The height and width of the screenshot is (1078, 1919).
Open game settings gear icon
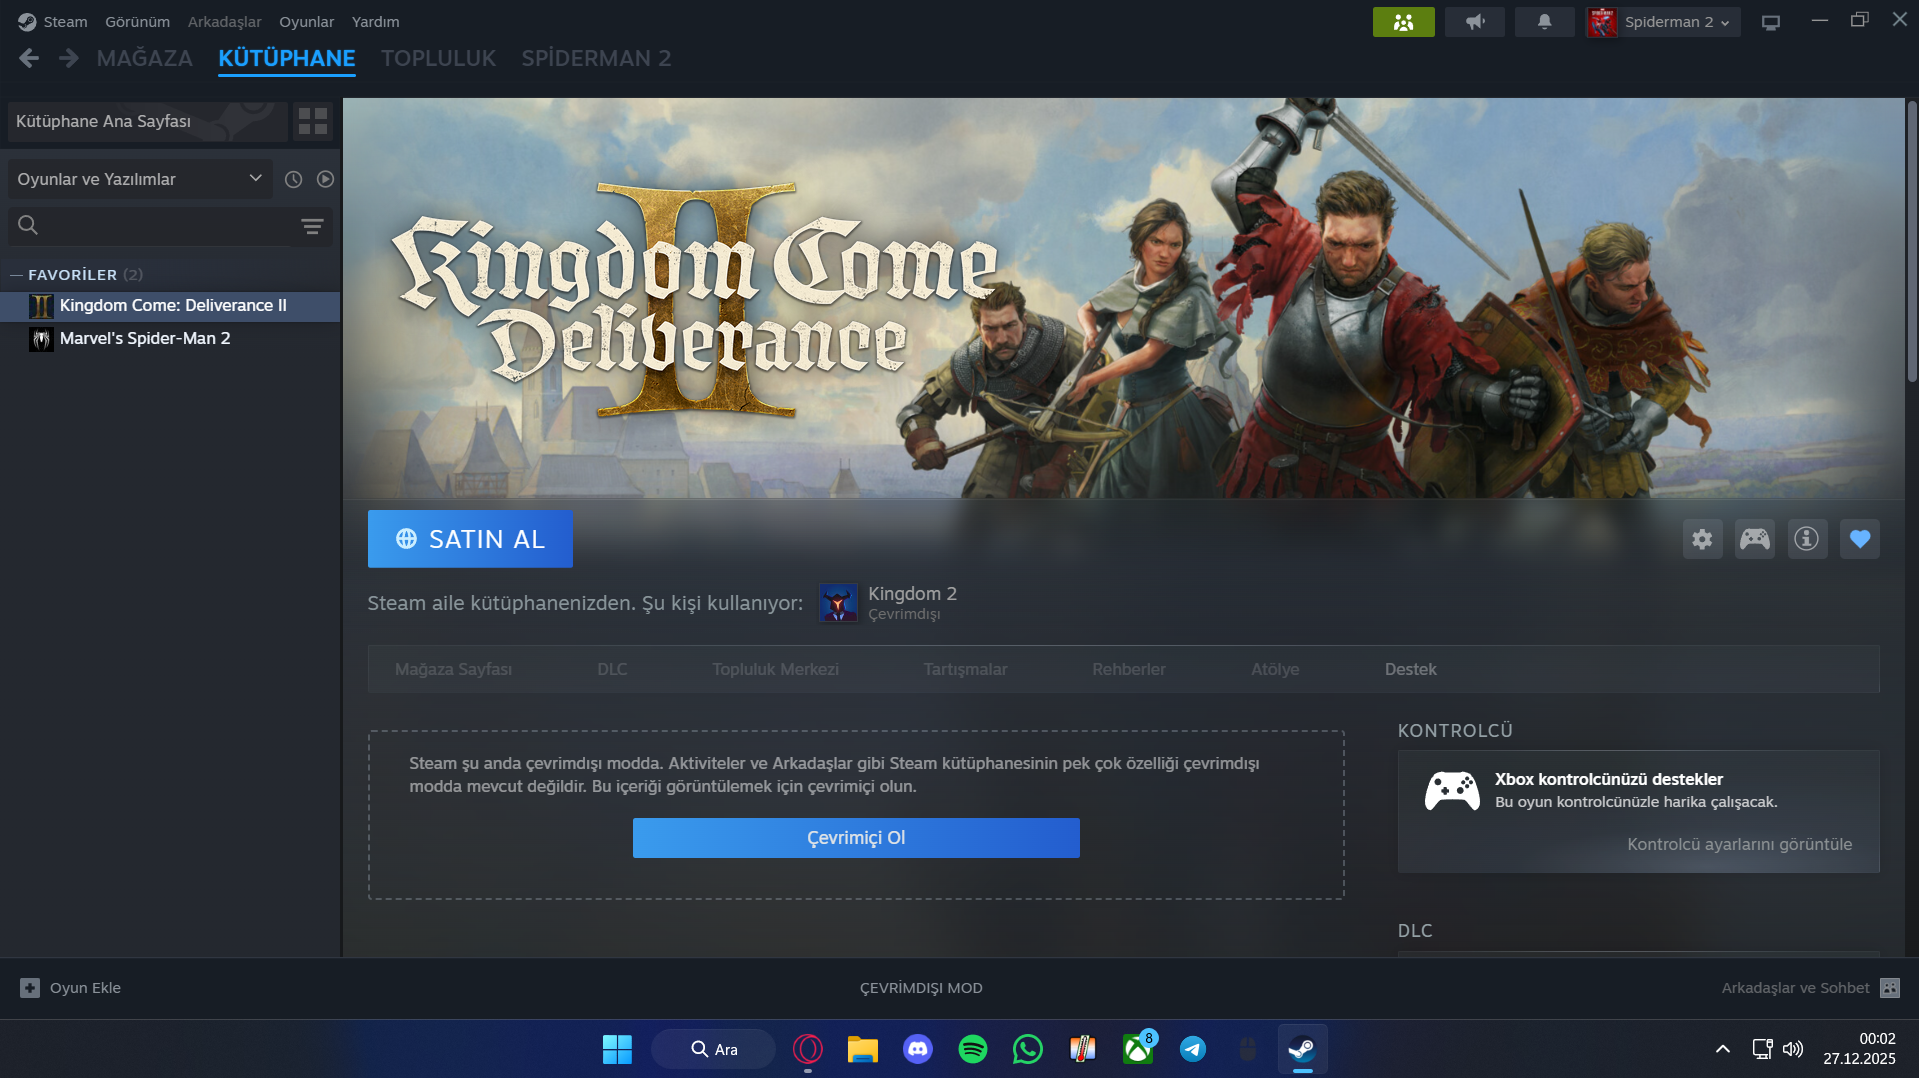click(1702, 539)
